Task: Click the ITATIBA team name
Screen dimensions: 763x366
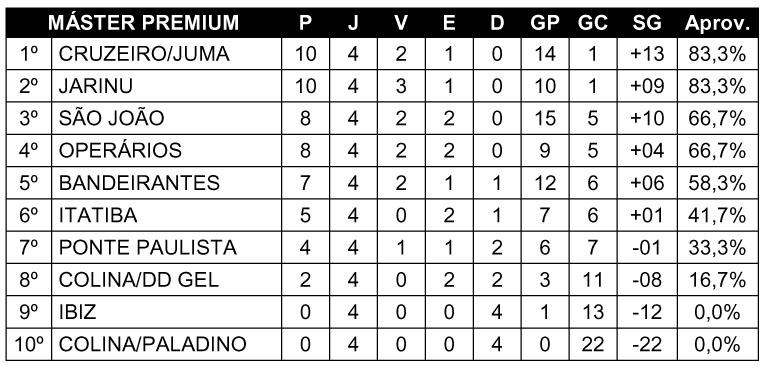Action: [x=98, y=215]
